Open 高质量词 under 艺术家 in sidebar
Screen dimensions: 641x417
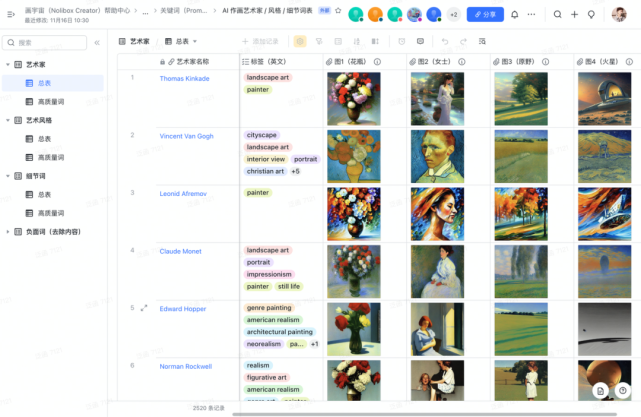coord(53,102)
